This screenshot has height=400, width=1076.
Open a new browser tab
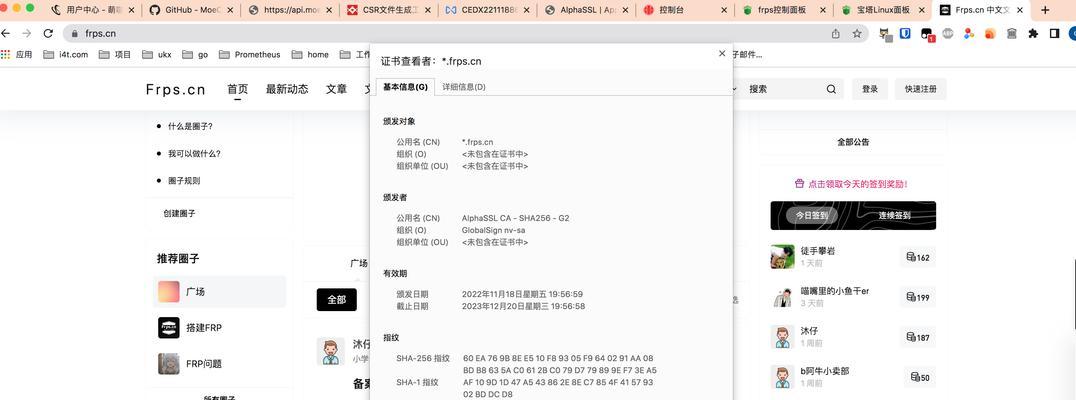click(1045, 10)
